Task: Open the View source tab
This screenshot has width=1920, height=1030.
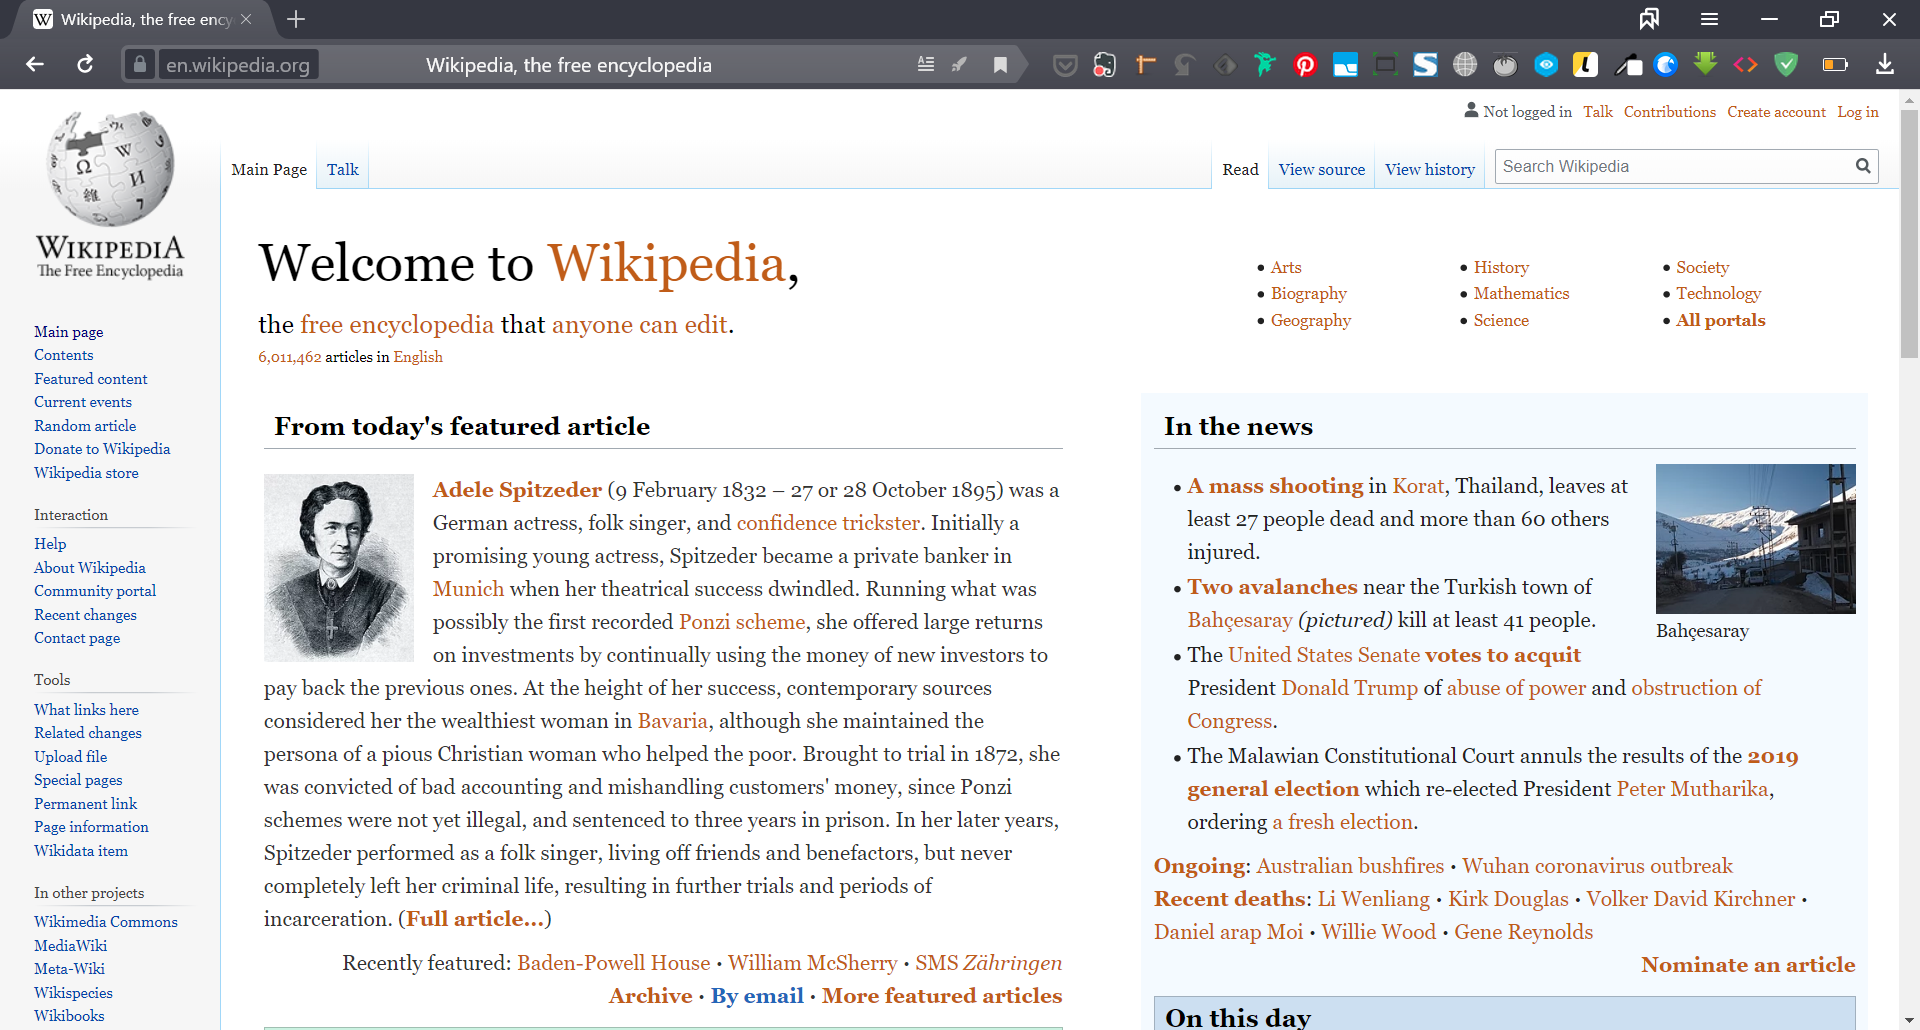Action: point(1321,169)
